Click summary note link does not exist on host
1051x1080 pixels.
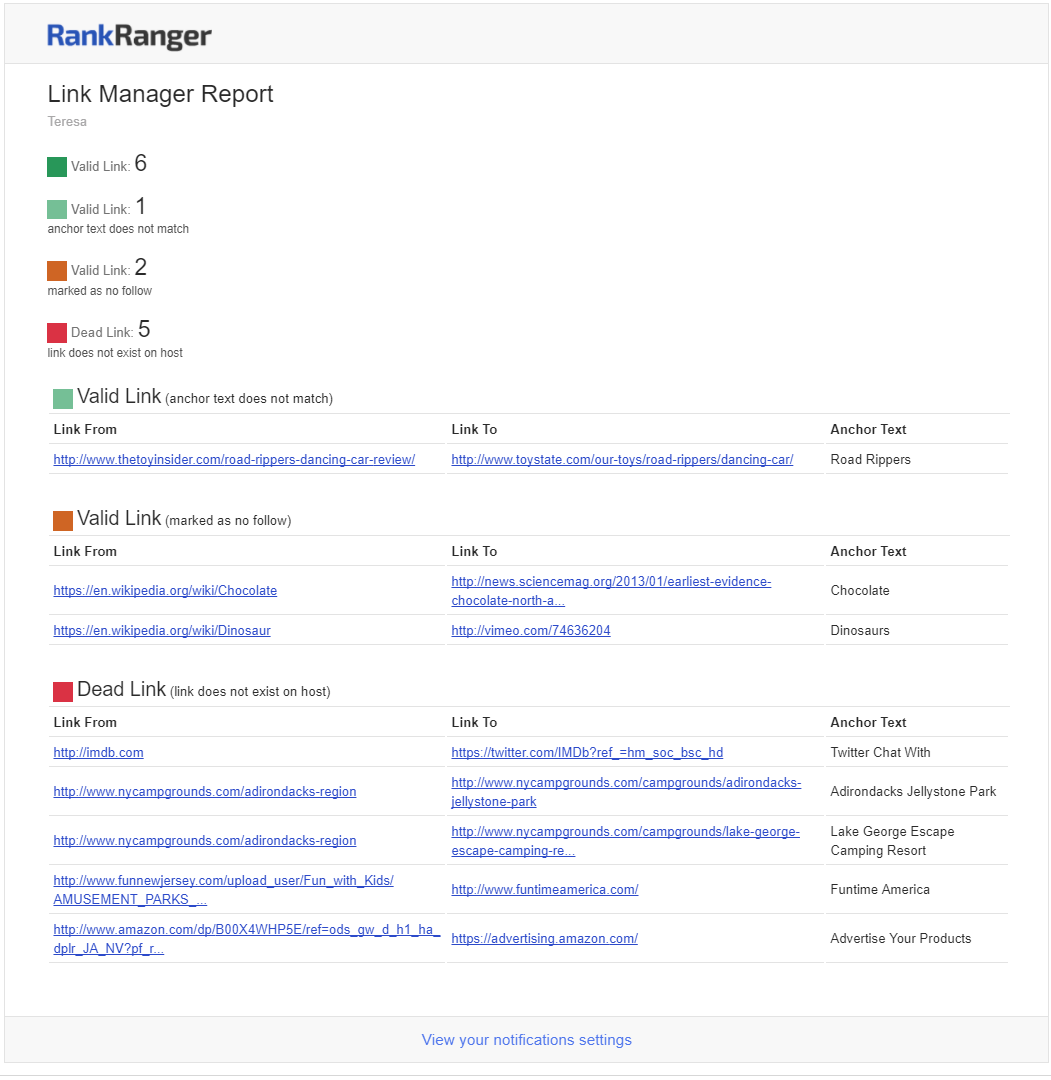click(x=115, y=353)
